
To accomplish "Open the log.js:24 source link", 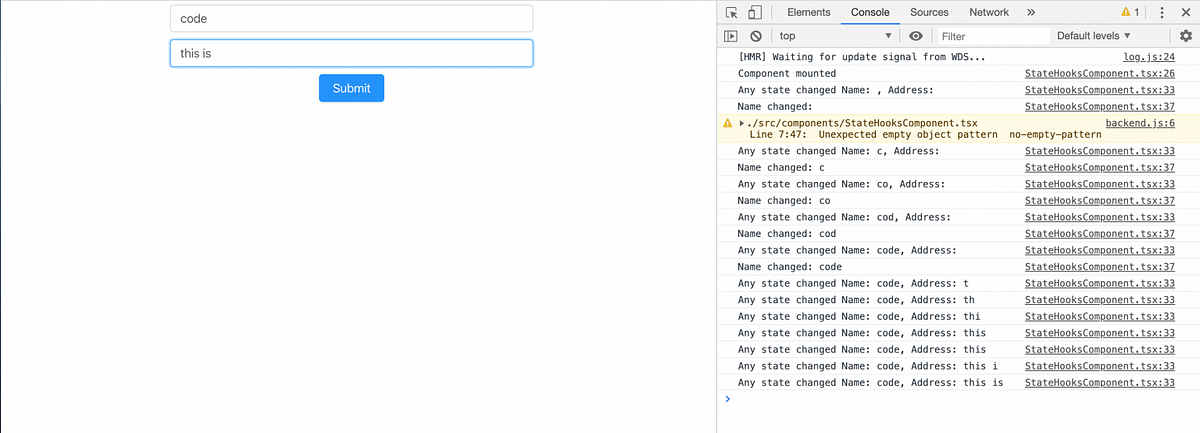I will point(1149,58).
